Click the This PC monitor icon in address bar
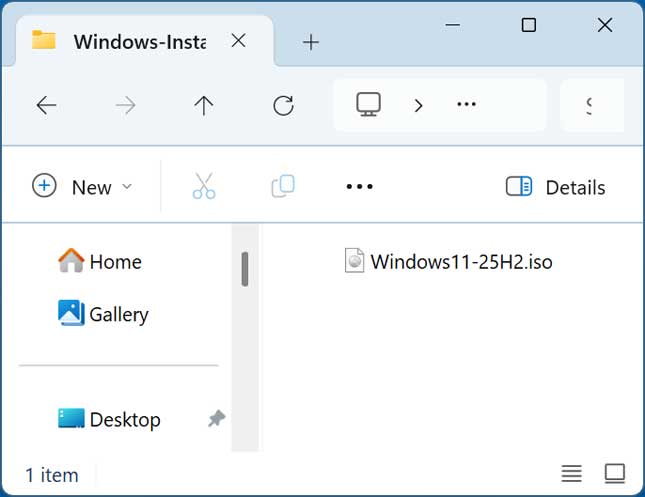Image resolution: width=645 pixels, height=497 pixels. 368,105
